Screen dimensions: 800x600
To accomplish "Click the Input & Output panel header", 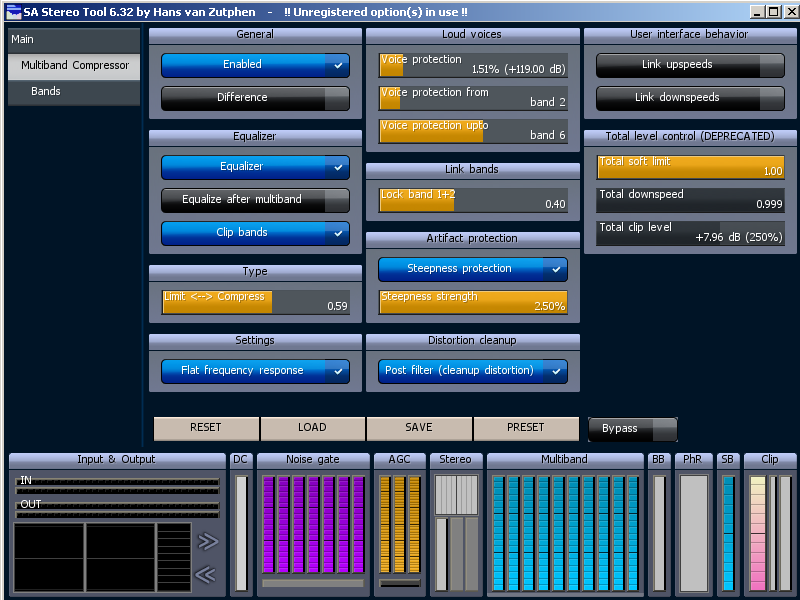I will 117,460.
